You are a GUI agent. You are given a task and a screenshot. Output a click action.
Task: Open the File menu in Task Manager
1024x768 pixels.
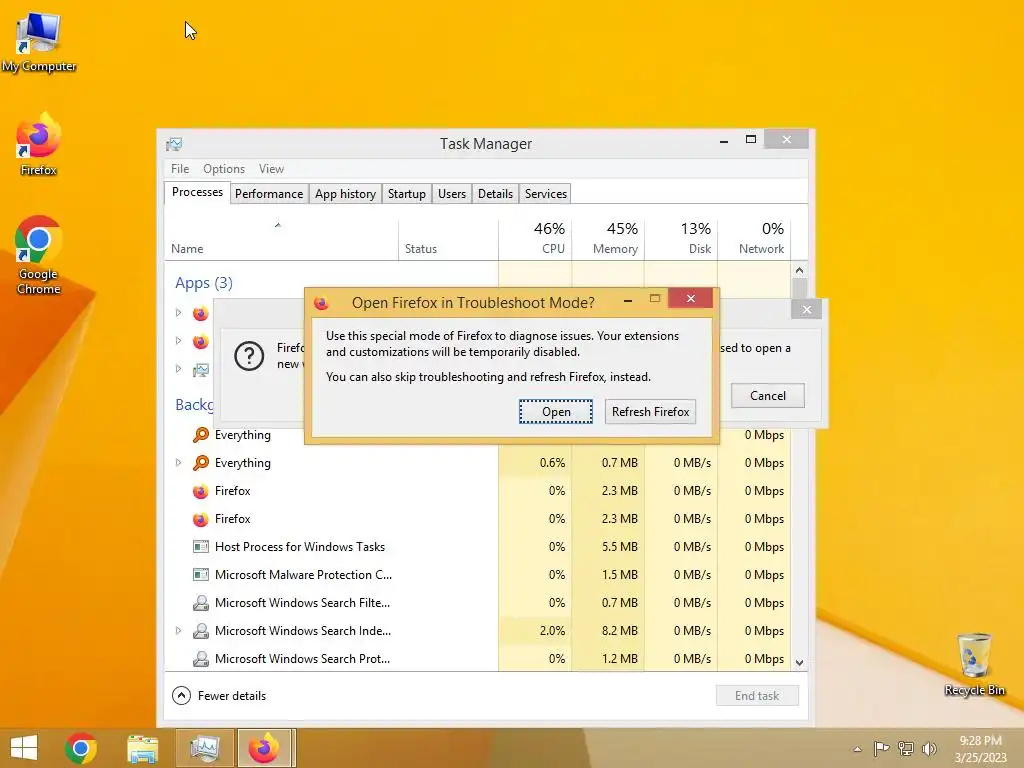[180, 168]
